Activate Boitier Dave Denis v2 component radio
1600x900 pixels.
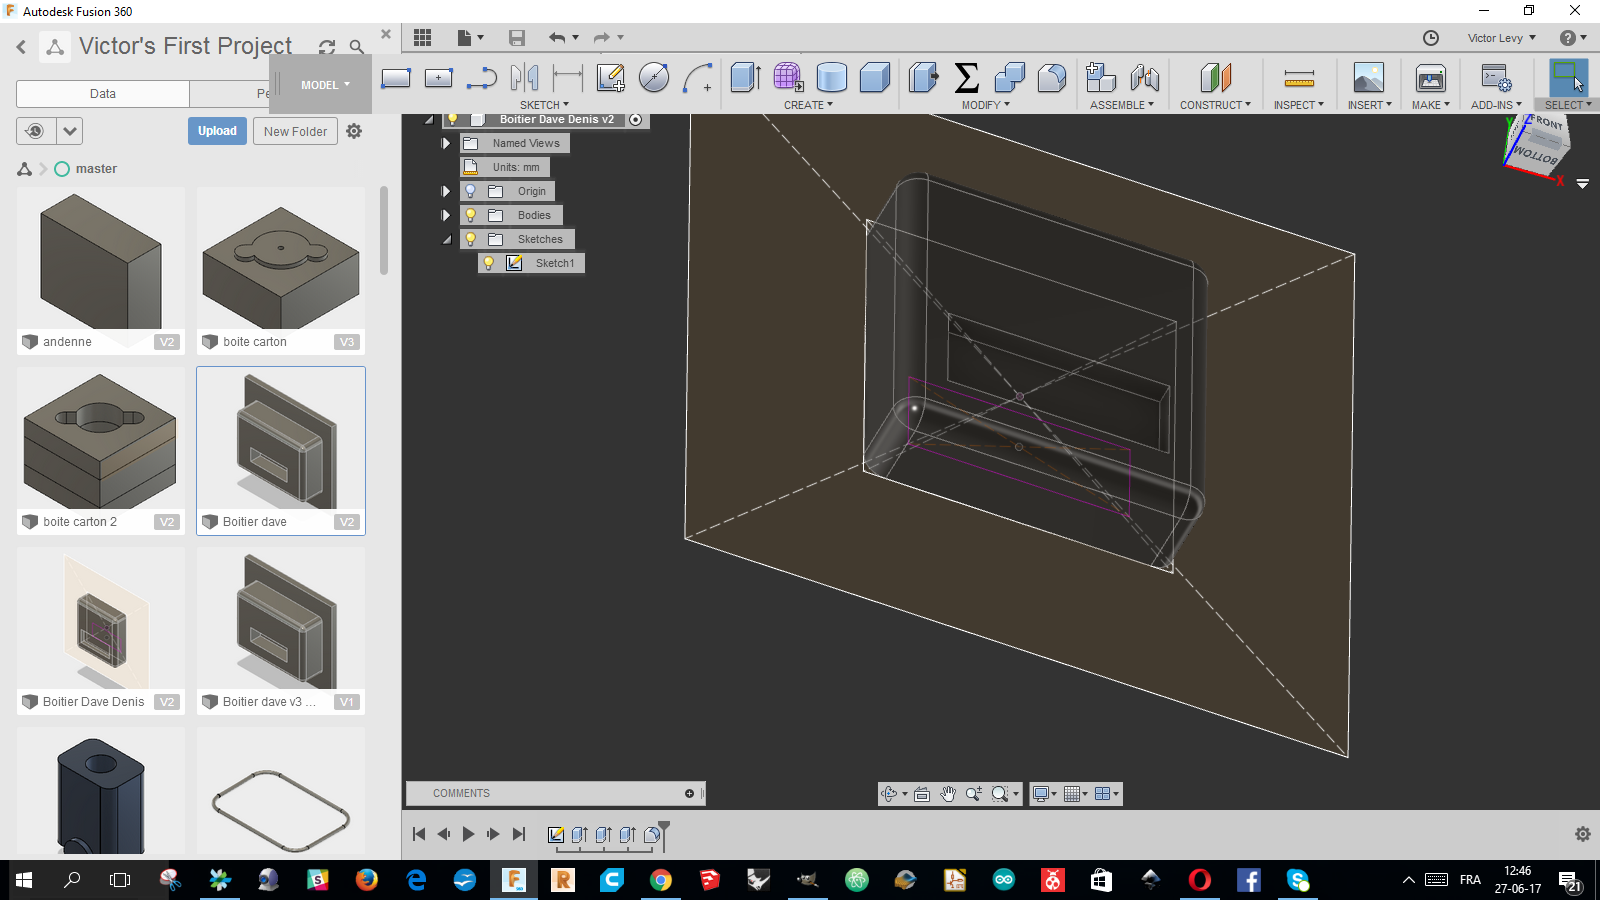(635, 119)
